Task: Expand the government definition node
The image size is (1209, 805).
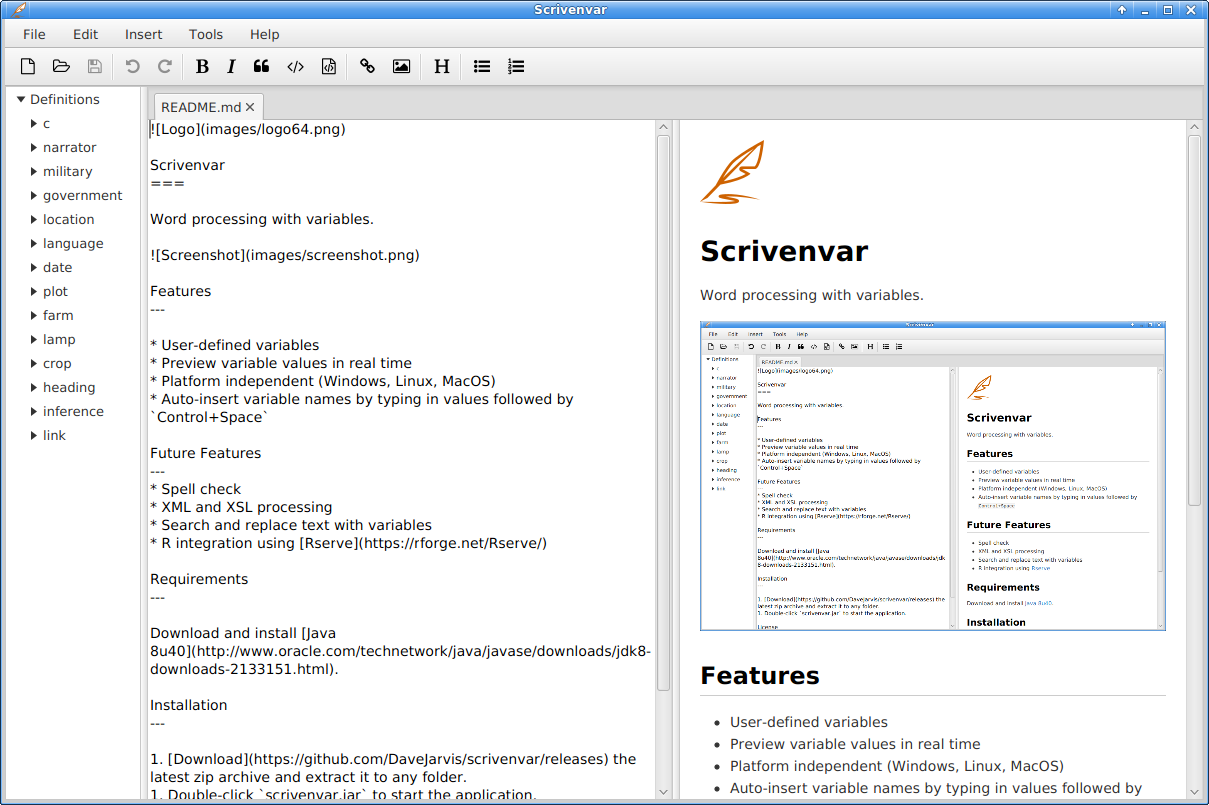Action: 33,196
